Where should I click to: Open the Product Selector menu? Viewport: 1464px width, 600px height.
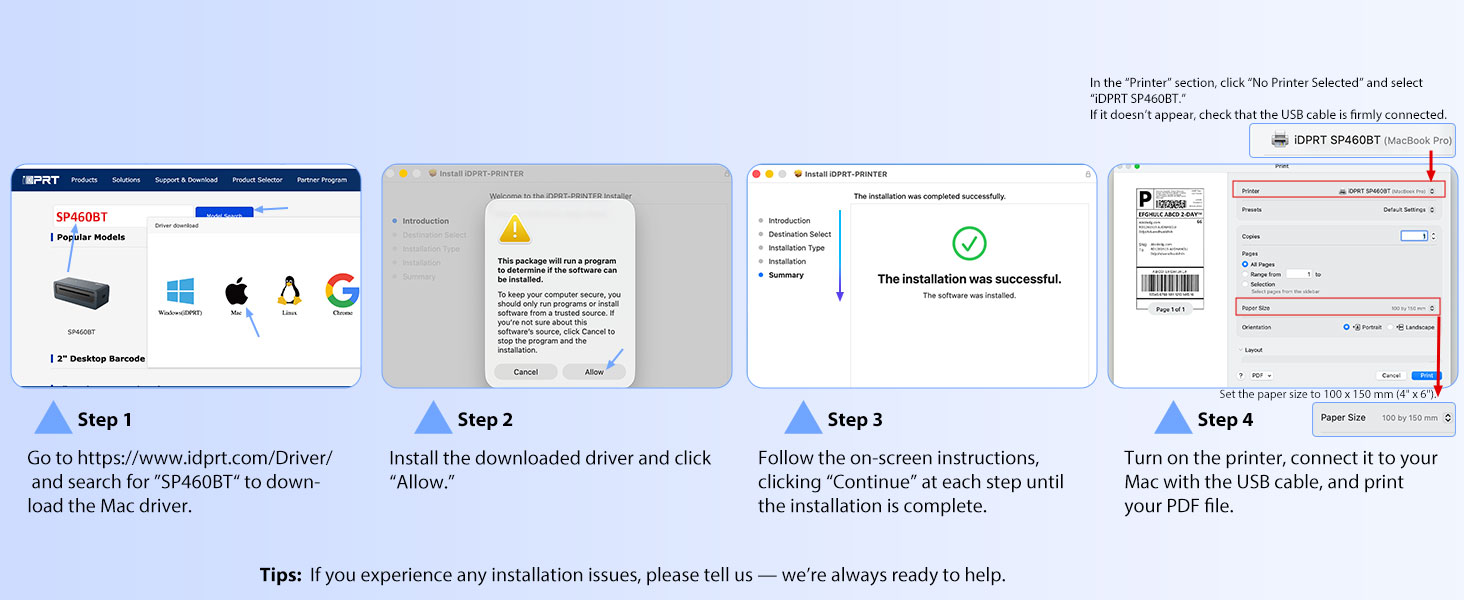(x=257, y=180)
